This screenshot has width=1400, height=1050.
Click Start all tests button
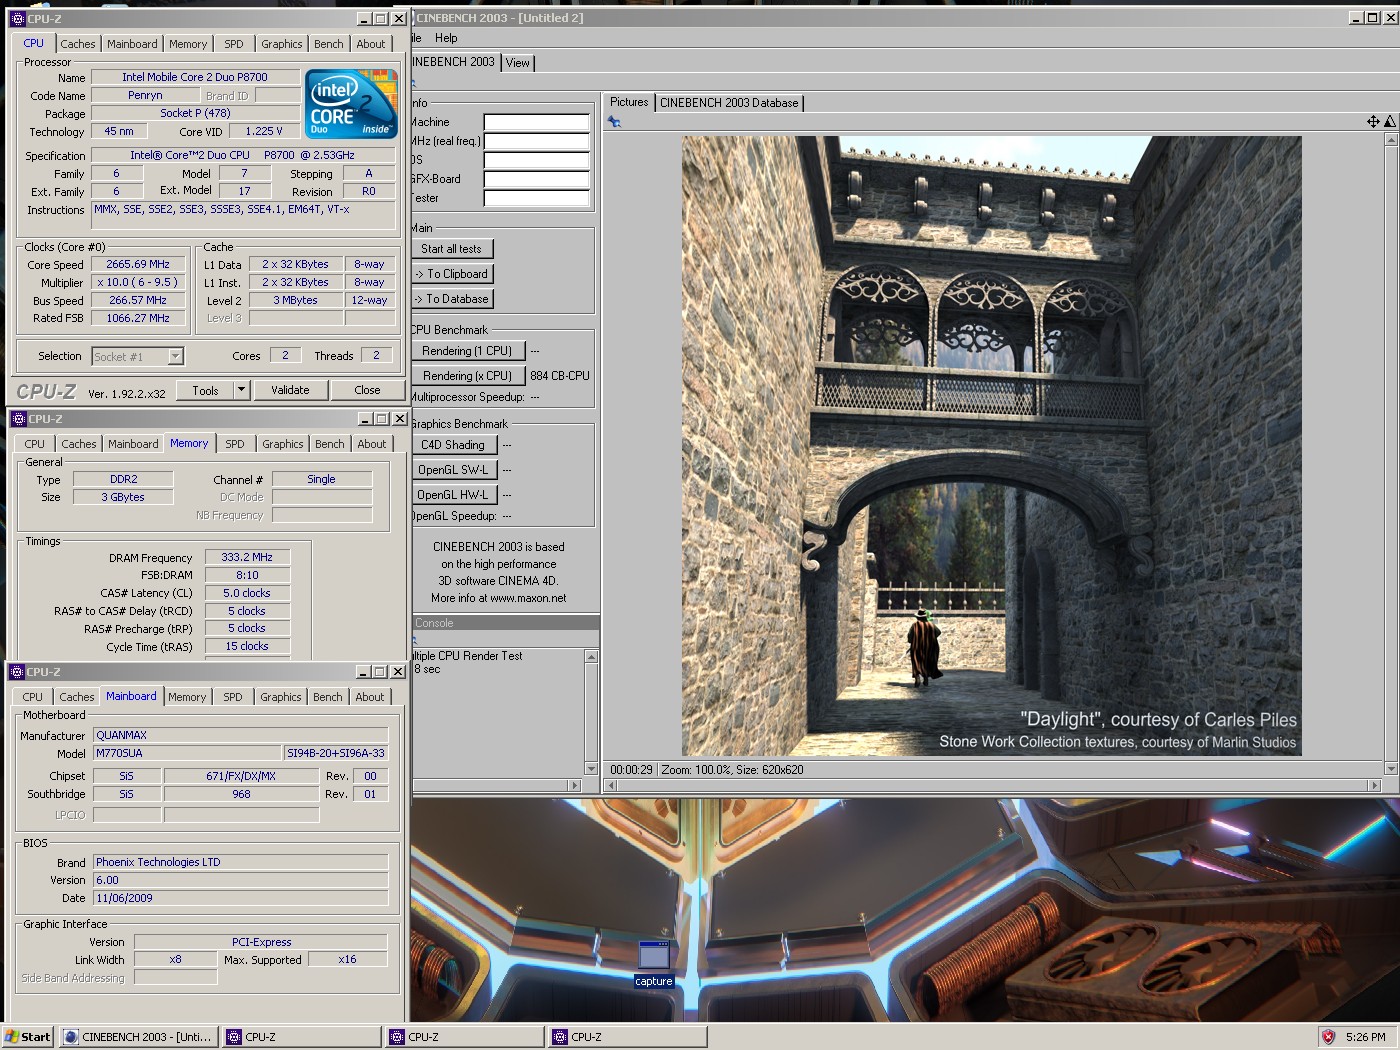(x=451, y=249)
